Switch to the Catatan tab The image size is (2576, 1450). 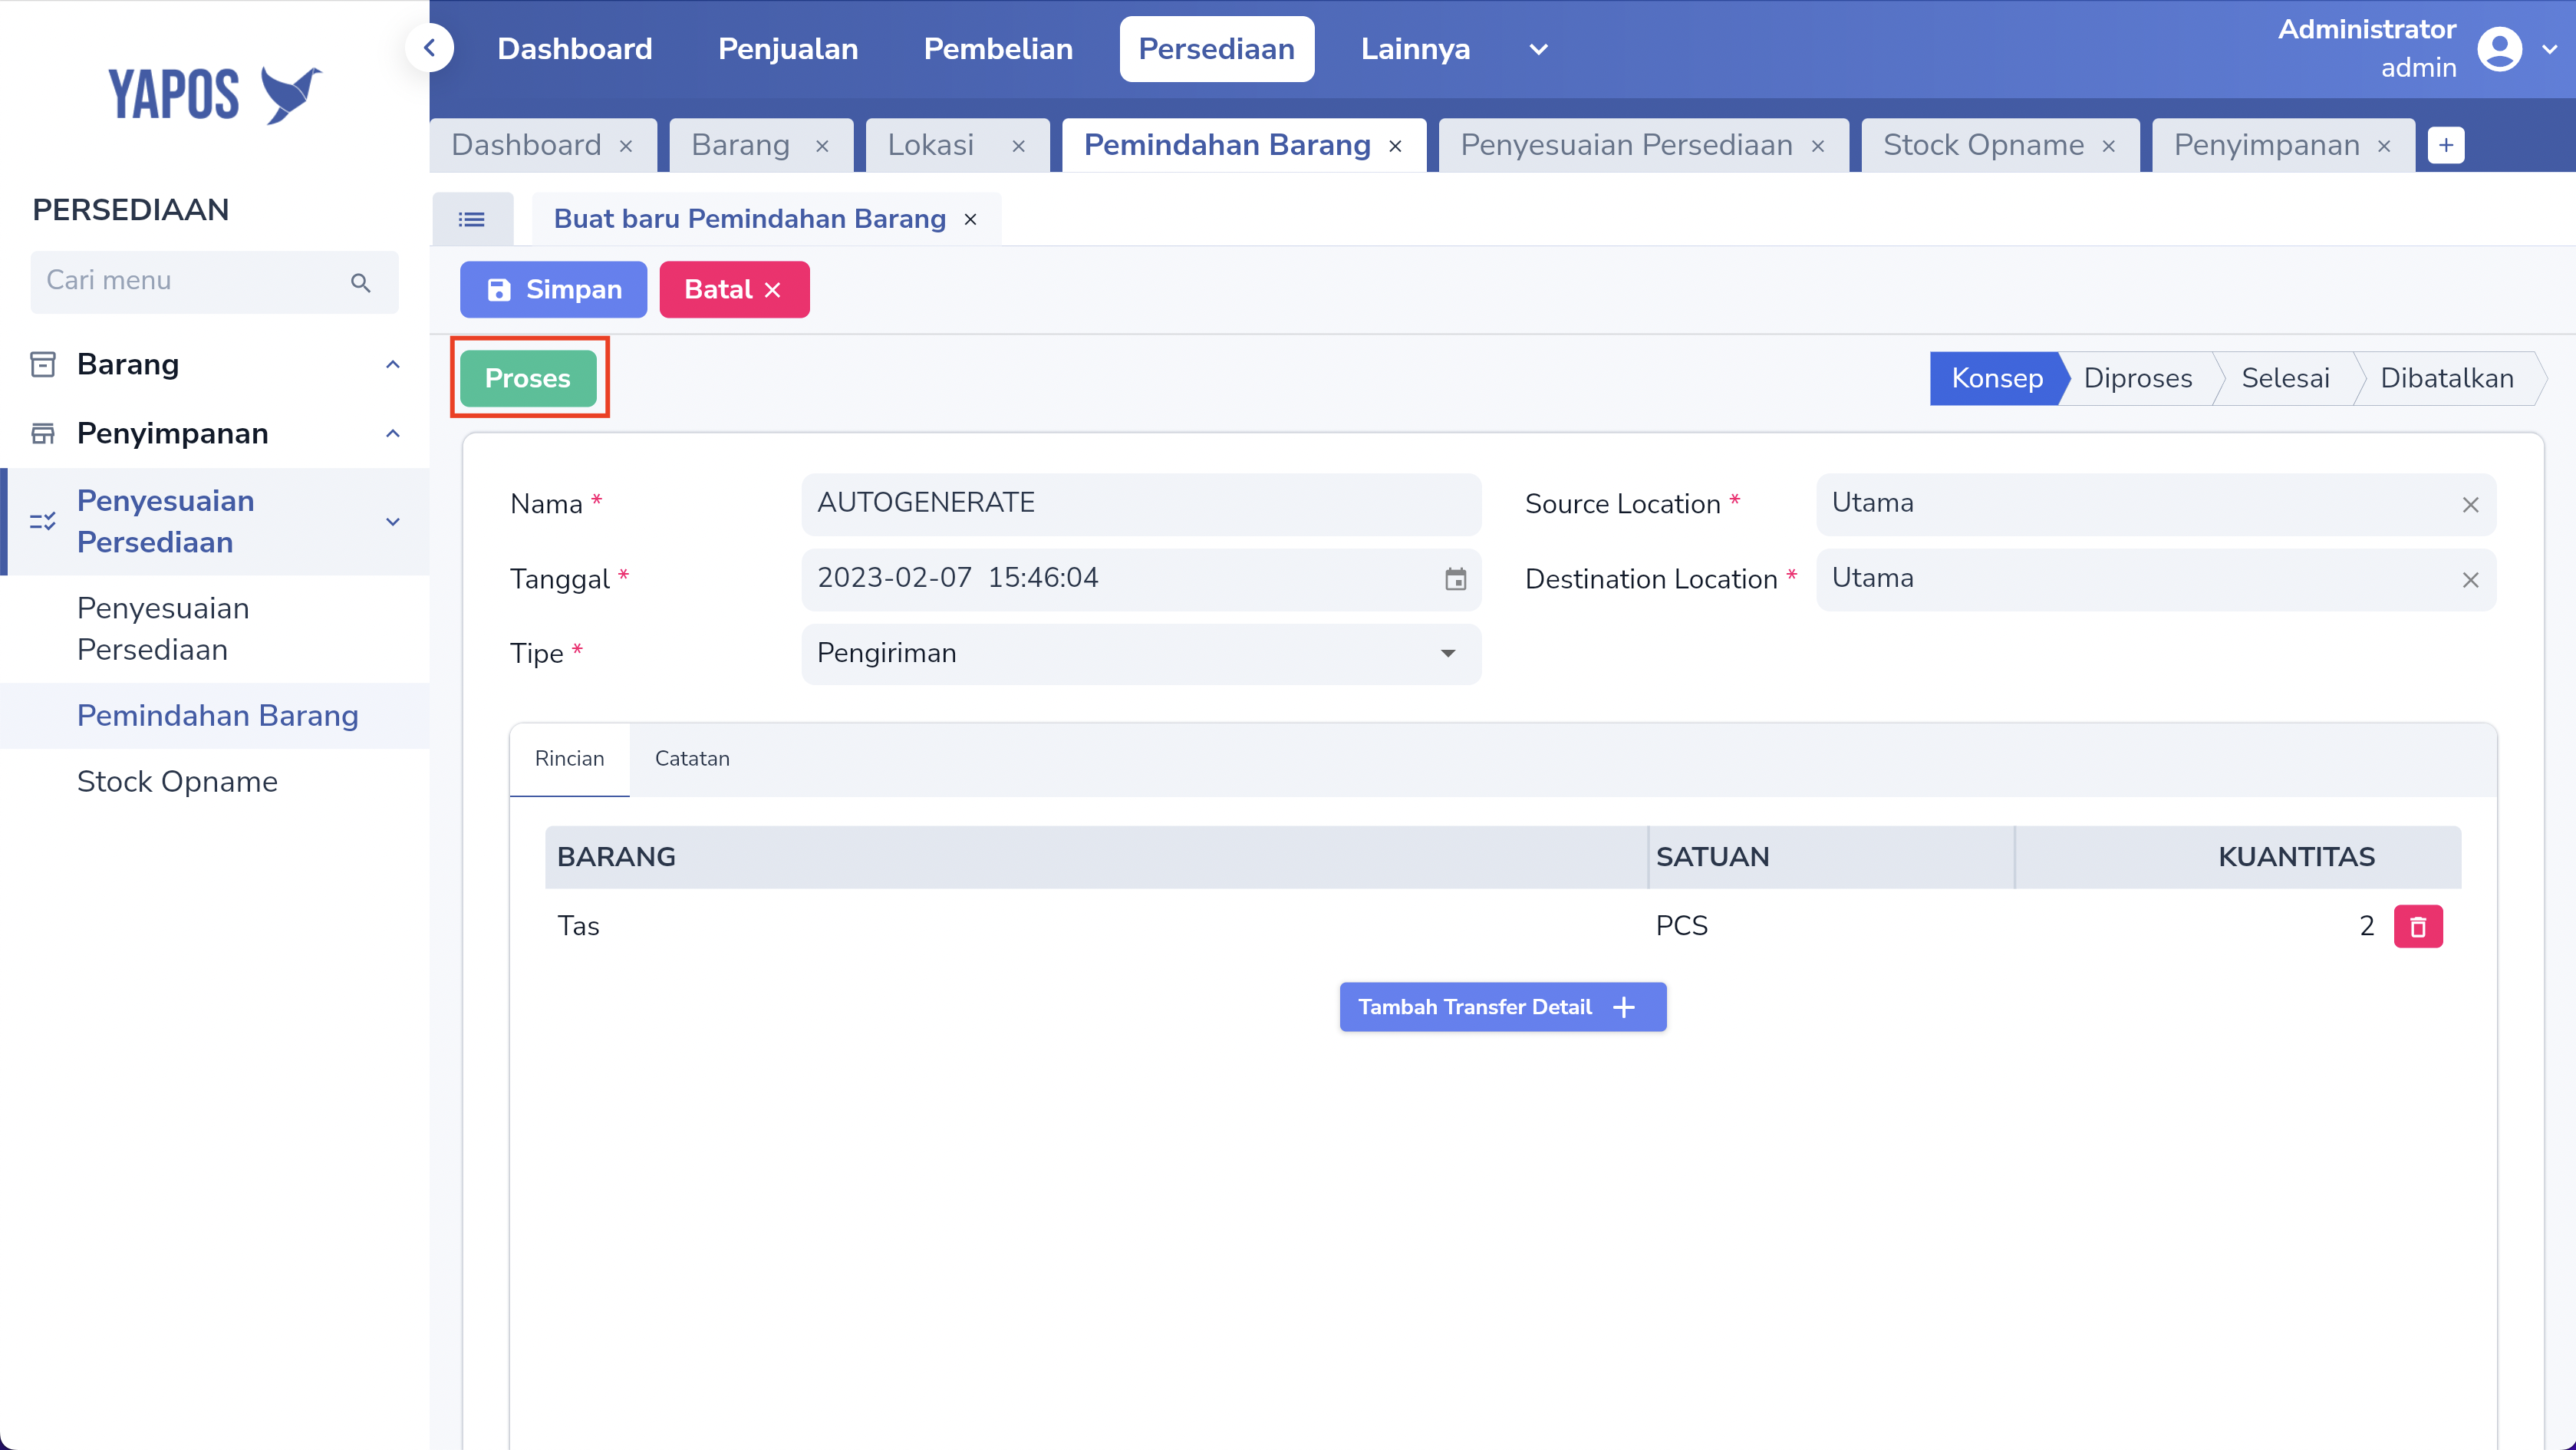pos(692,759)
